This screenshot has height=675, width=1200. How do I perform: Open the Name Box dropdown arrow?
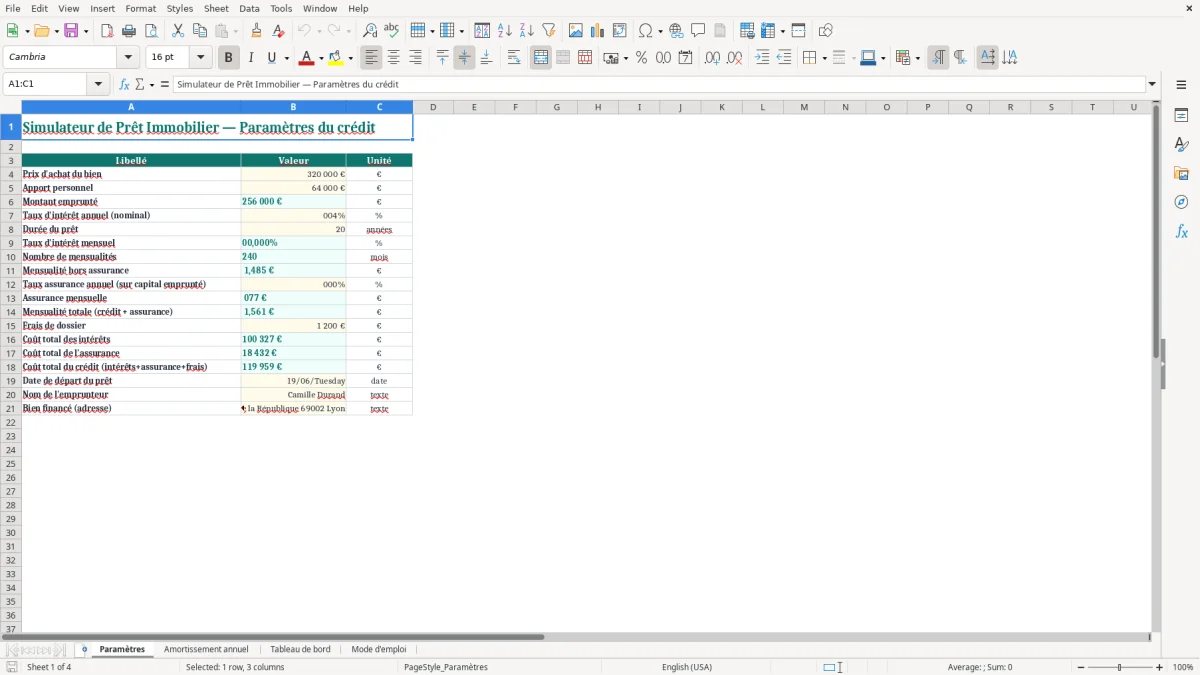(x=99, y=84)
